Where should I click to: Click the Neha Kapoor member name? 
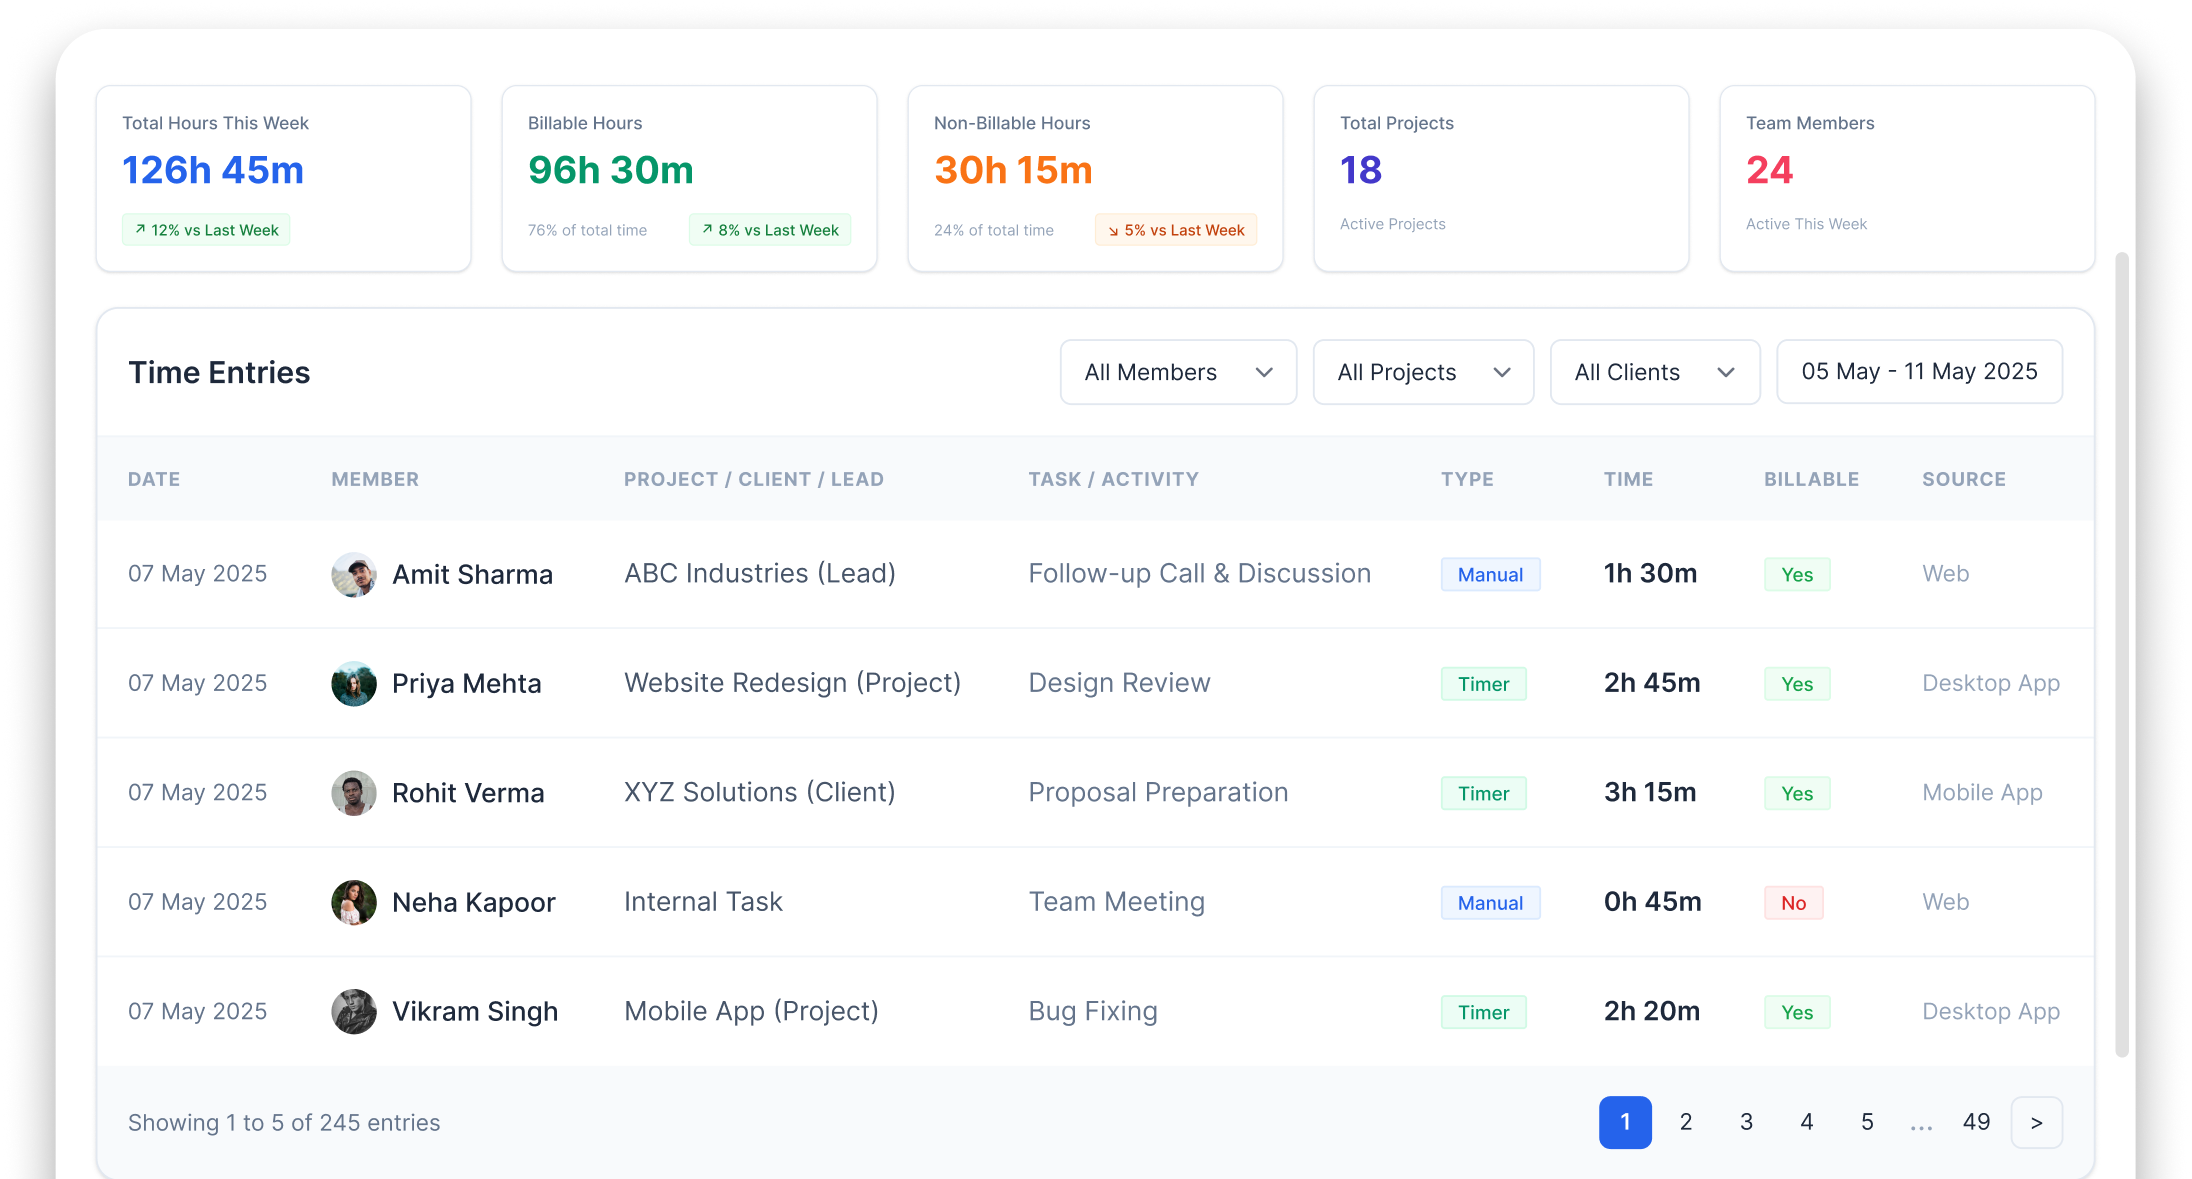point(473,902)
